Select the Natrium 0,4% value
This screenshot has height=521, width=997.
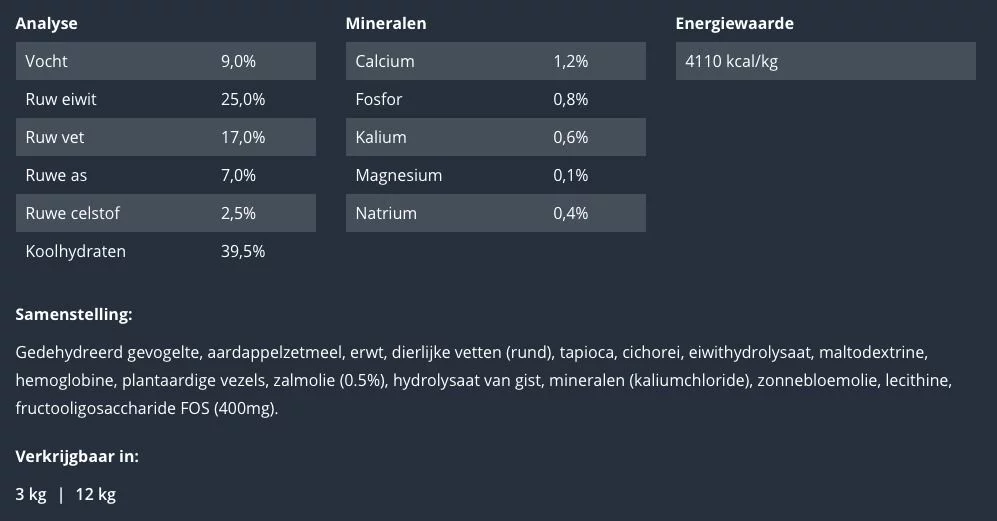[570, 213]
